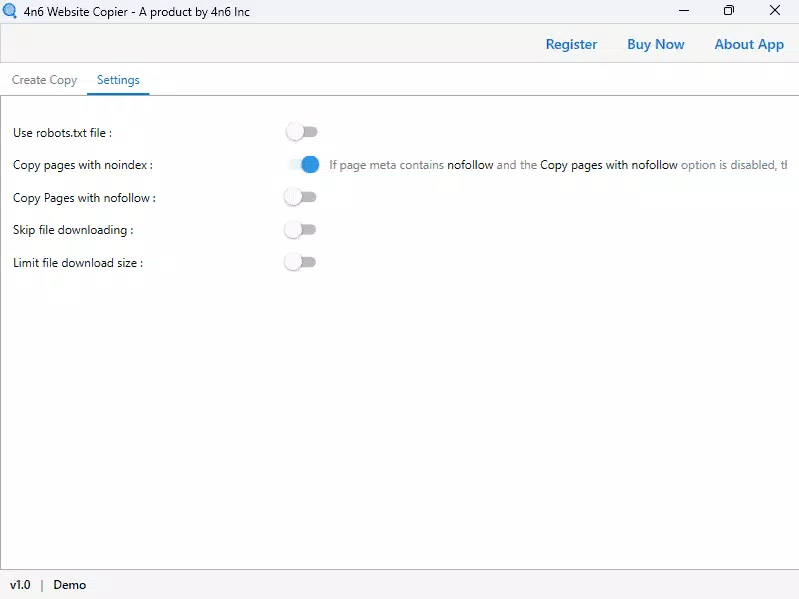Viewport: 799px width, 599px height.
Task: Switch to the Create Copy tab
Action: [44, 80]
